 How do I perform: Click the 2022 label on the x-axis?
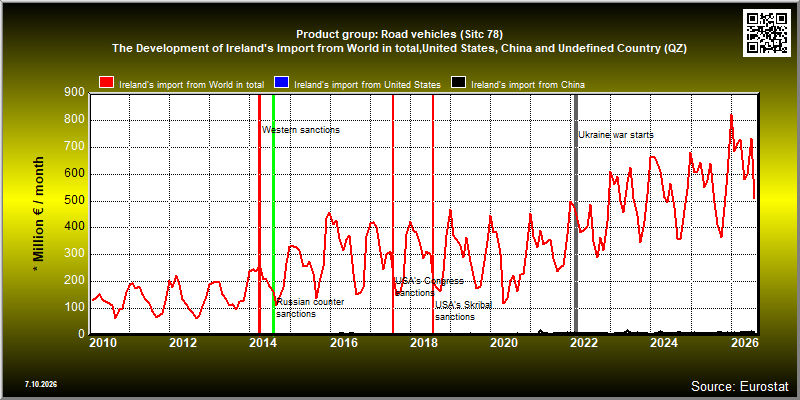584,342
